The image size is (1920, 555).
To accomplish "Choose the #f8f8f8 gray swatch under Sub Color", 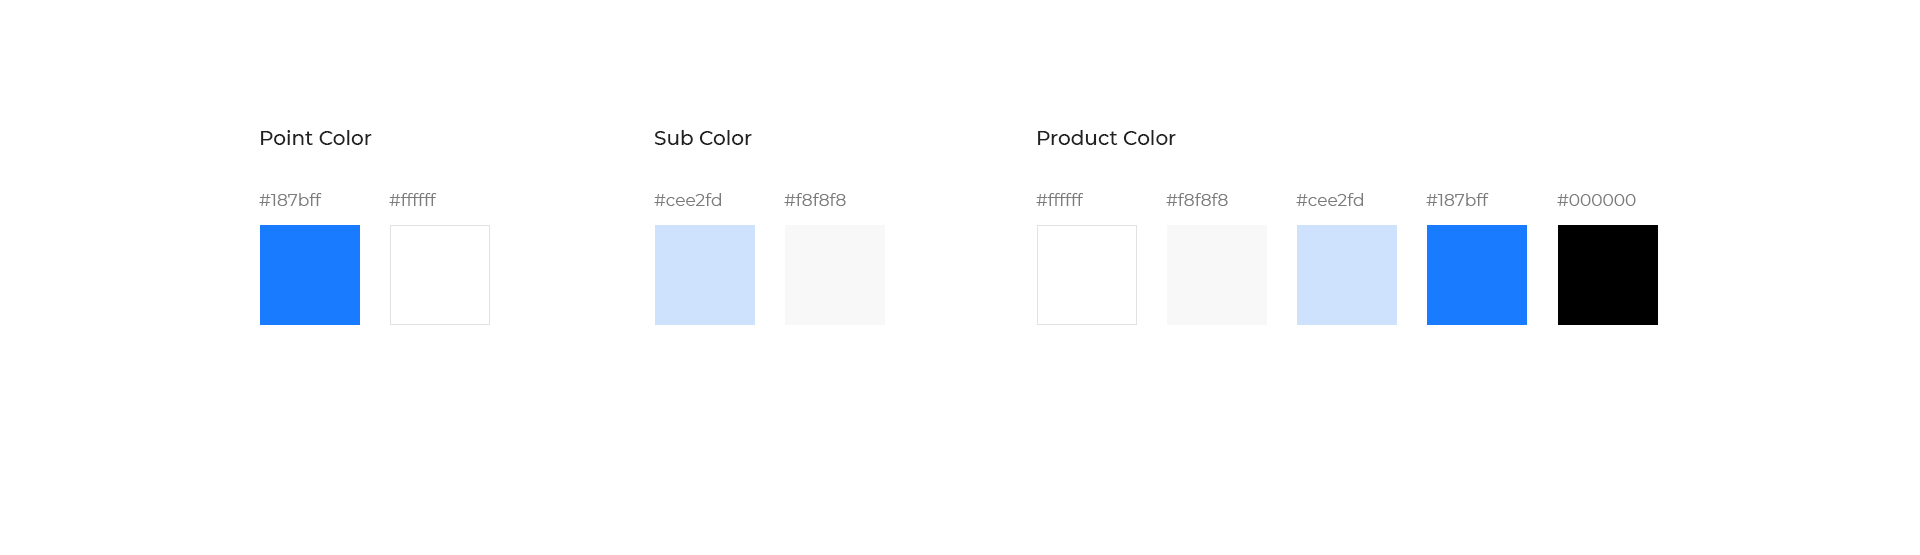I will pyautogui.click(x=835, y=275).
